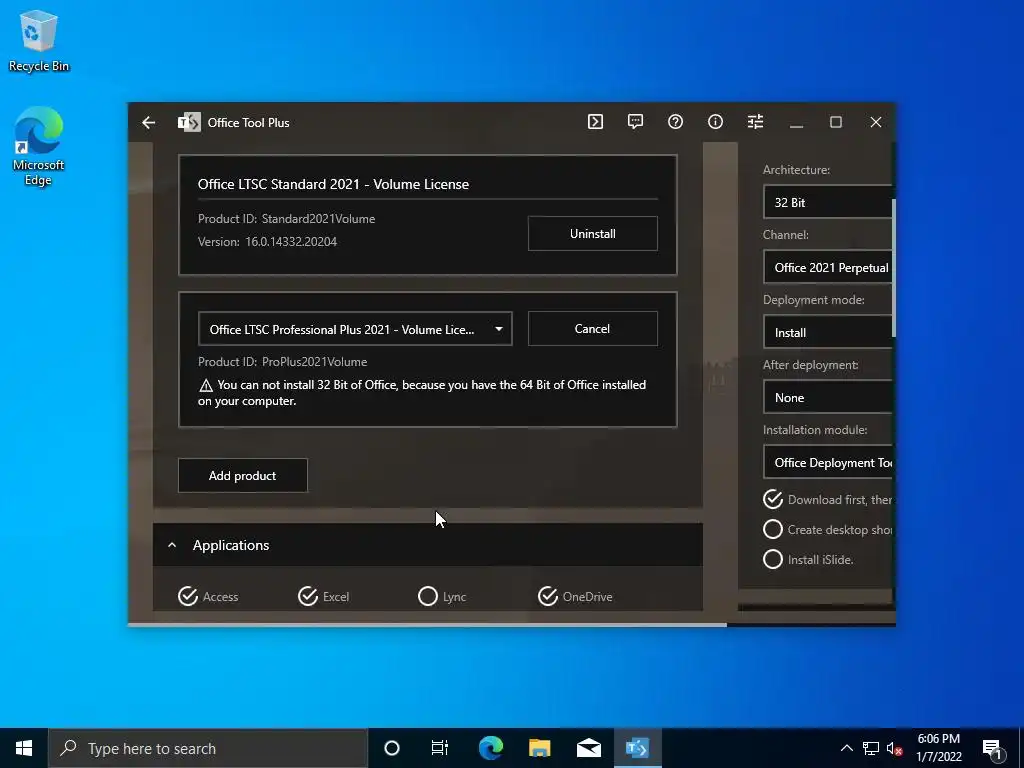The height and width of the screenshot is (768, 1024).
Task: Open the command box icon in title bar
Action: tap(595, 121)
